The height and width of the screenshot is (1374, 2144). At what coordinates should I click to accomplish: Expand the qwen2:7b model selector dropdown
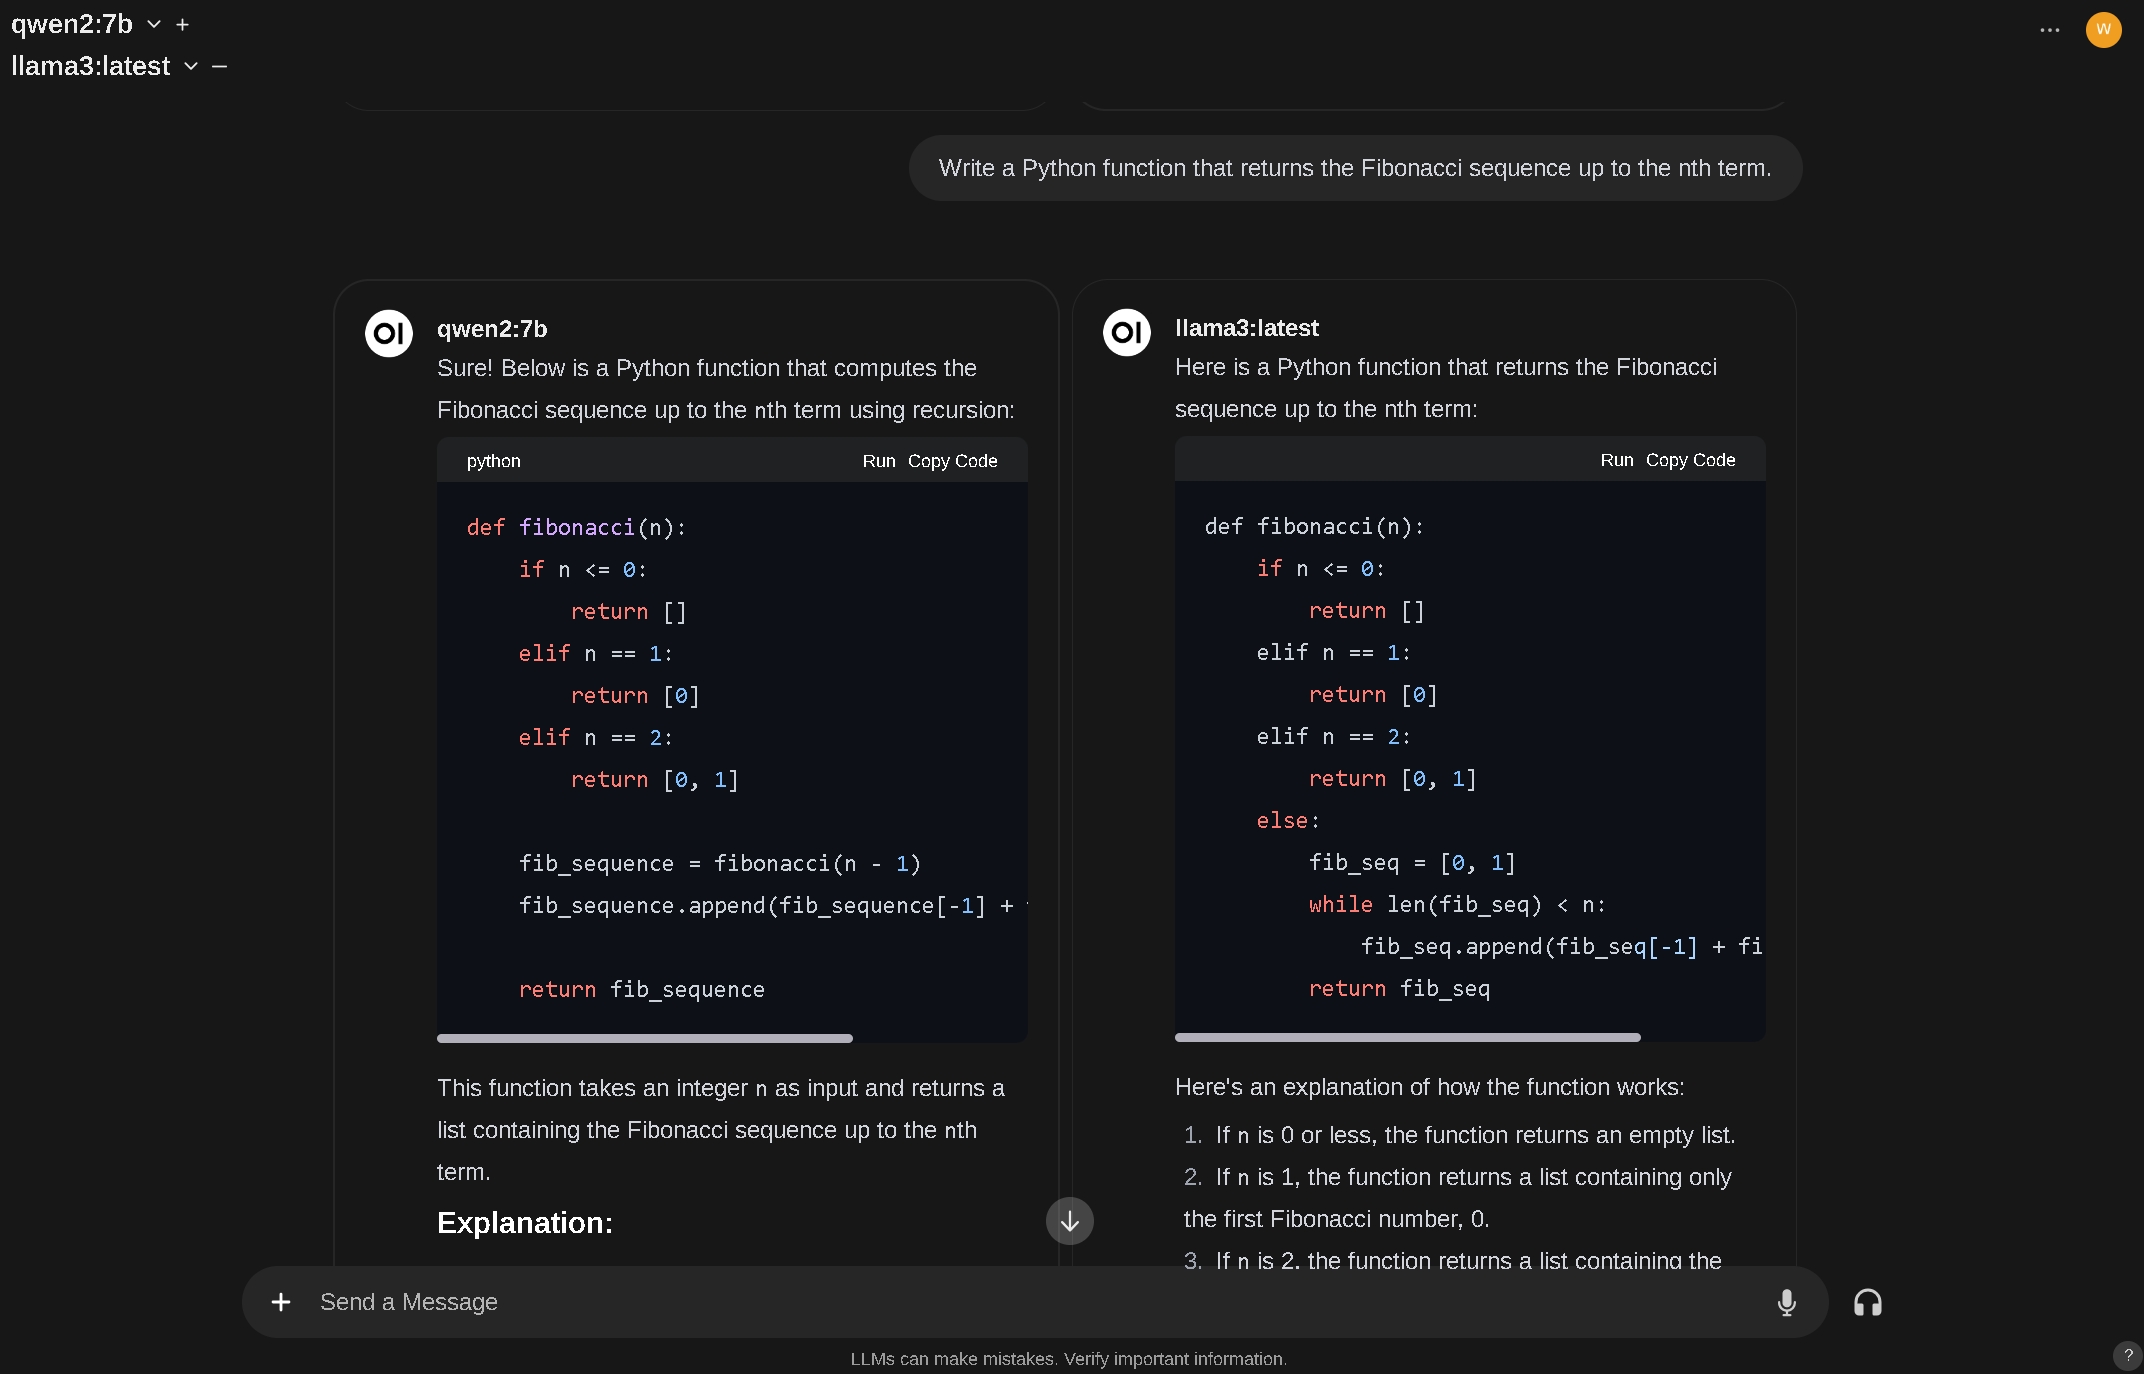154,24
